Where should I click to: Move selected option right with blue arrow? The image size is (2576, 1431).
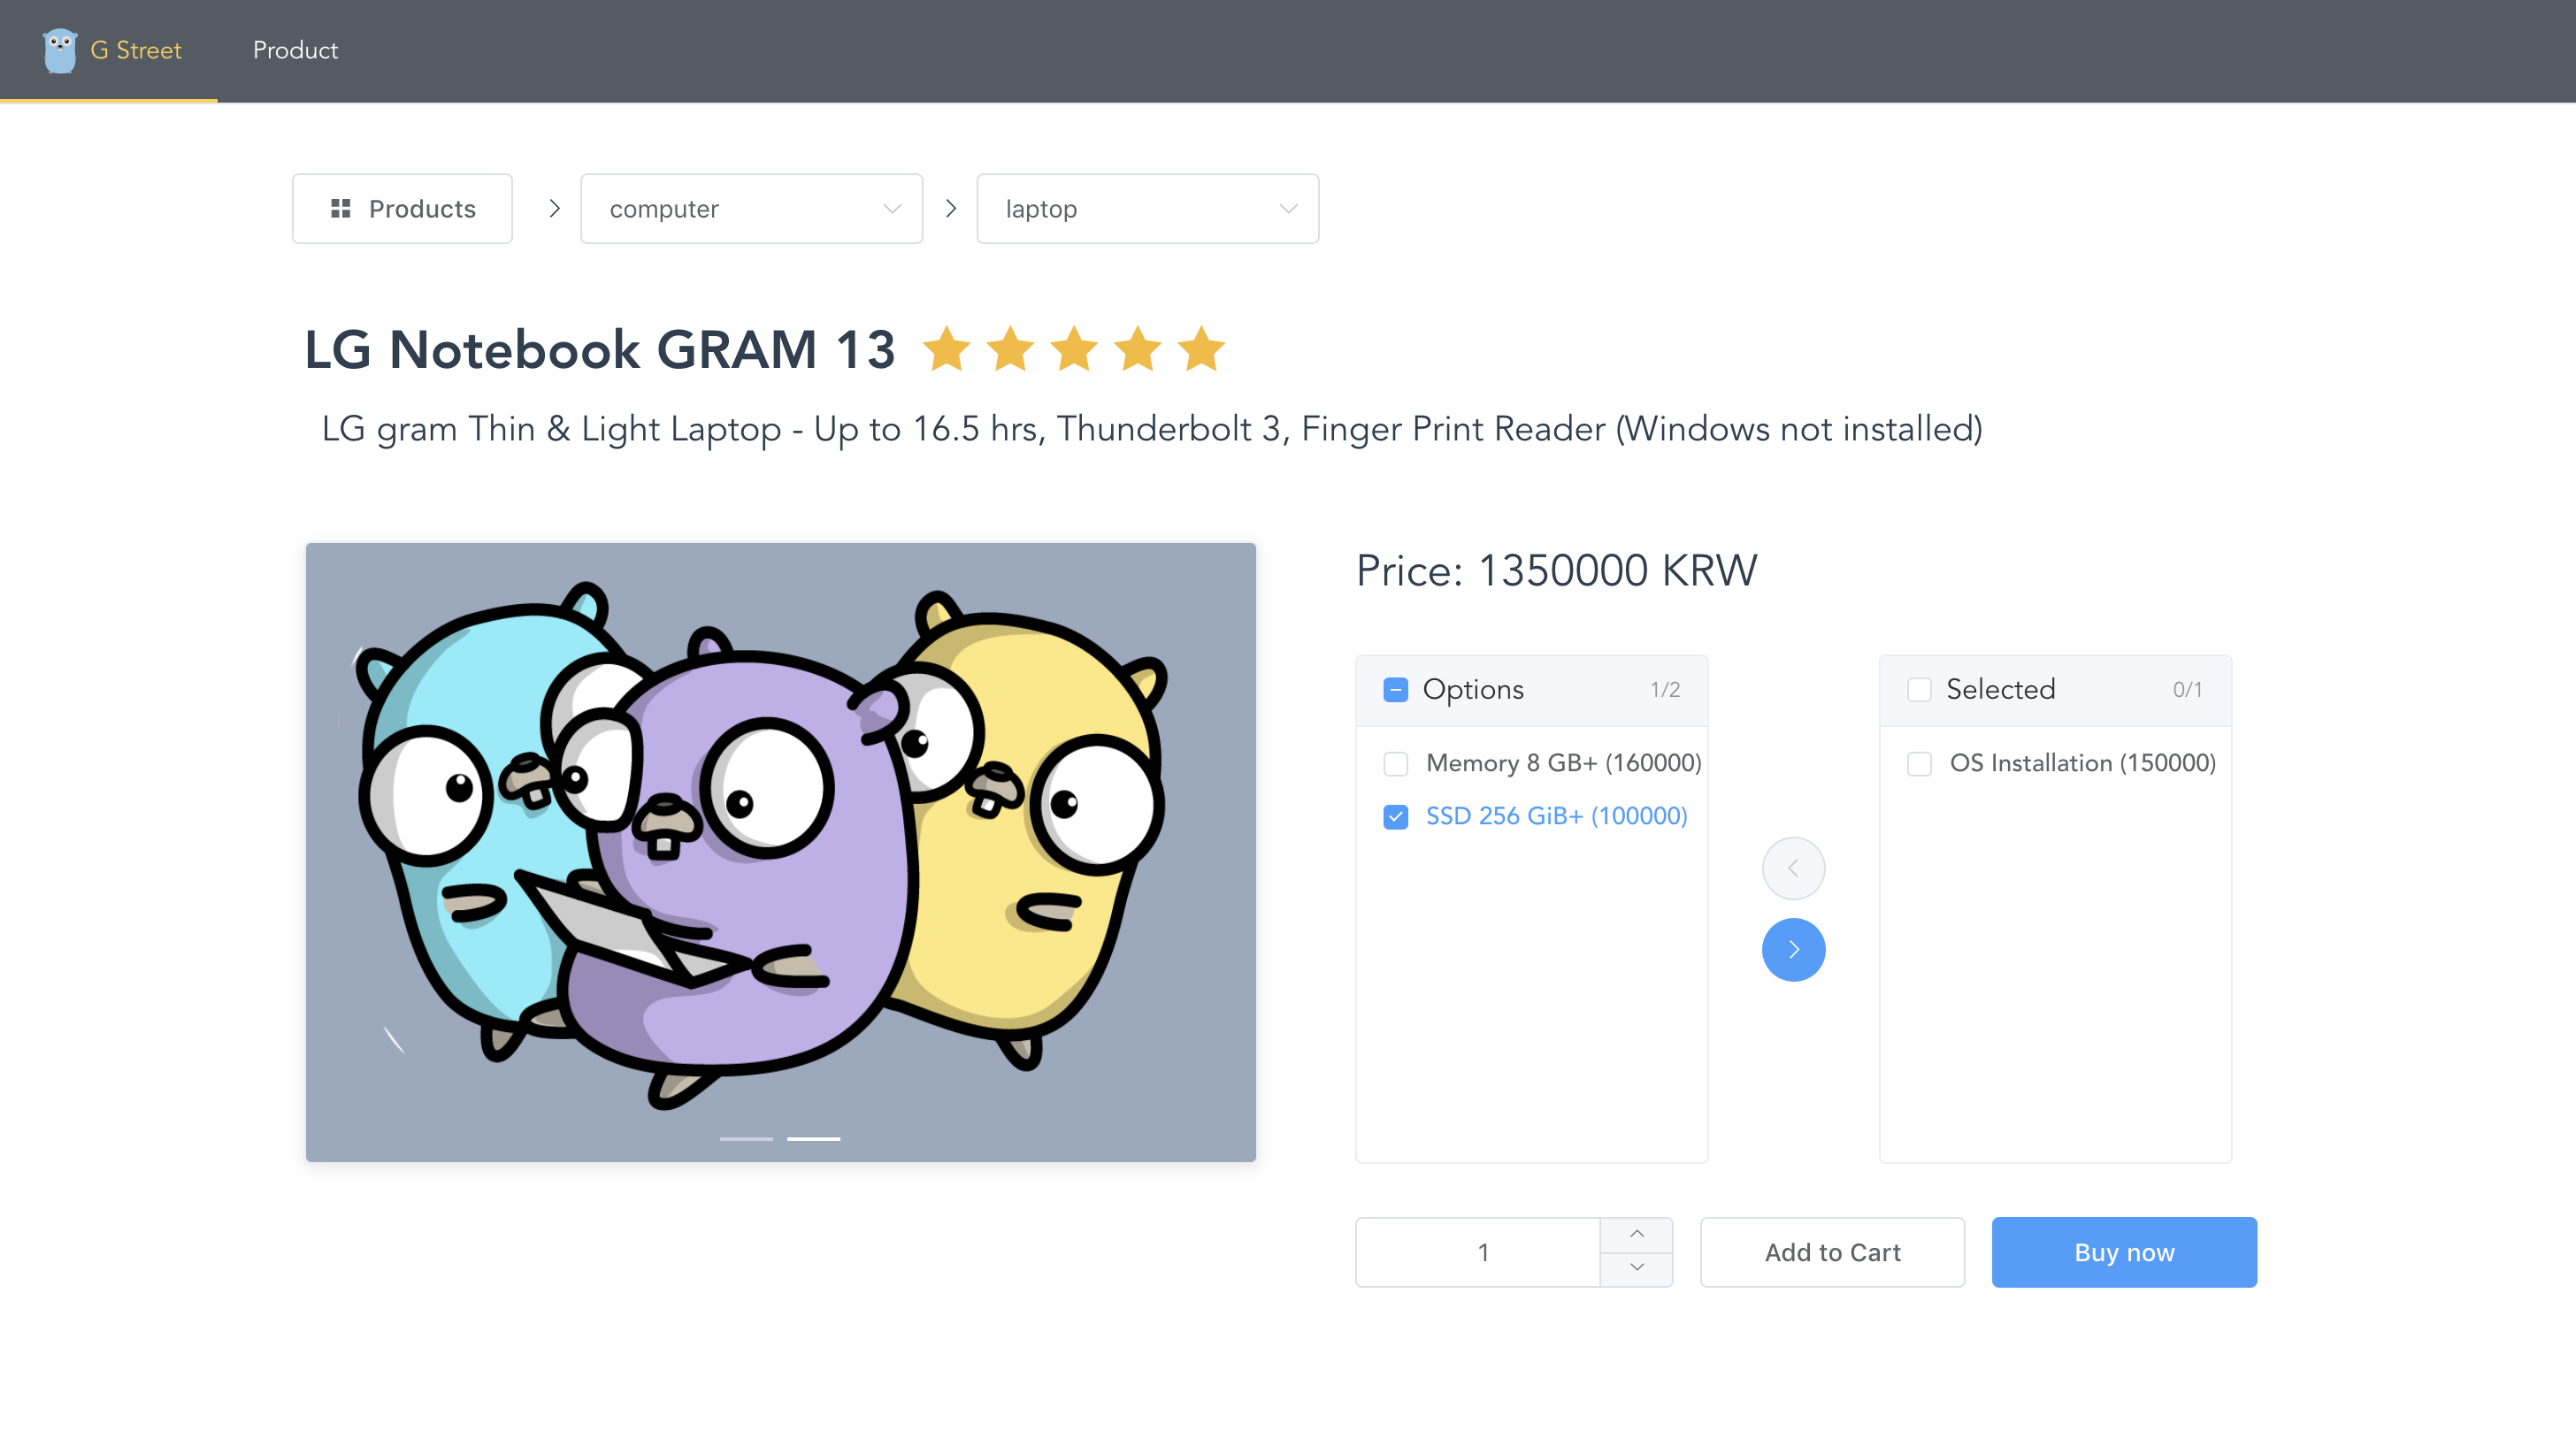1793,949
